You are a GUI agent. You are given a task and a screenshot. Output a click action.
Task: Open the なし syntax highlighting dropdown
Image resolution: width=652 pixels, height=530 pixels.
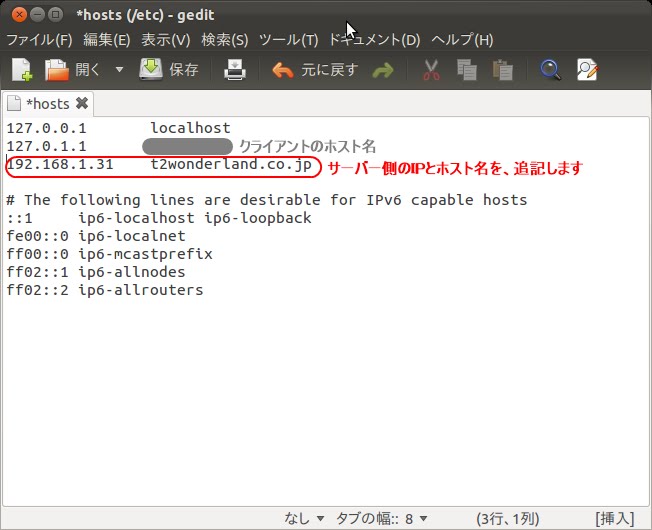click(x=304, y=518)
